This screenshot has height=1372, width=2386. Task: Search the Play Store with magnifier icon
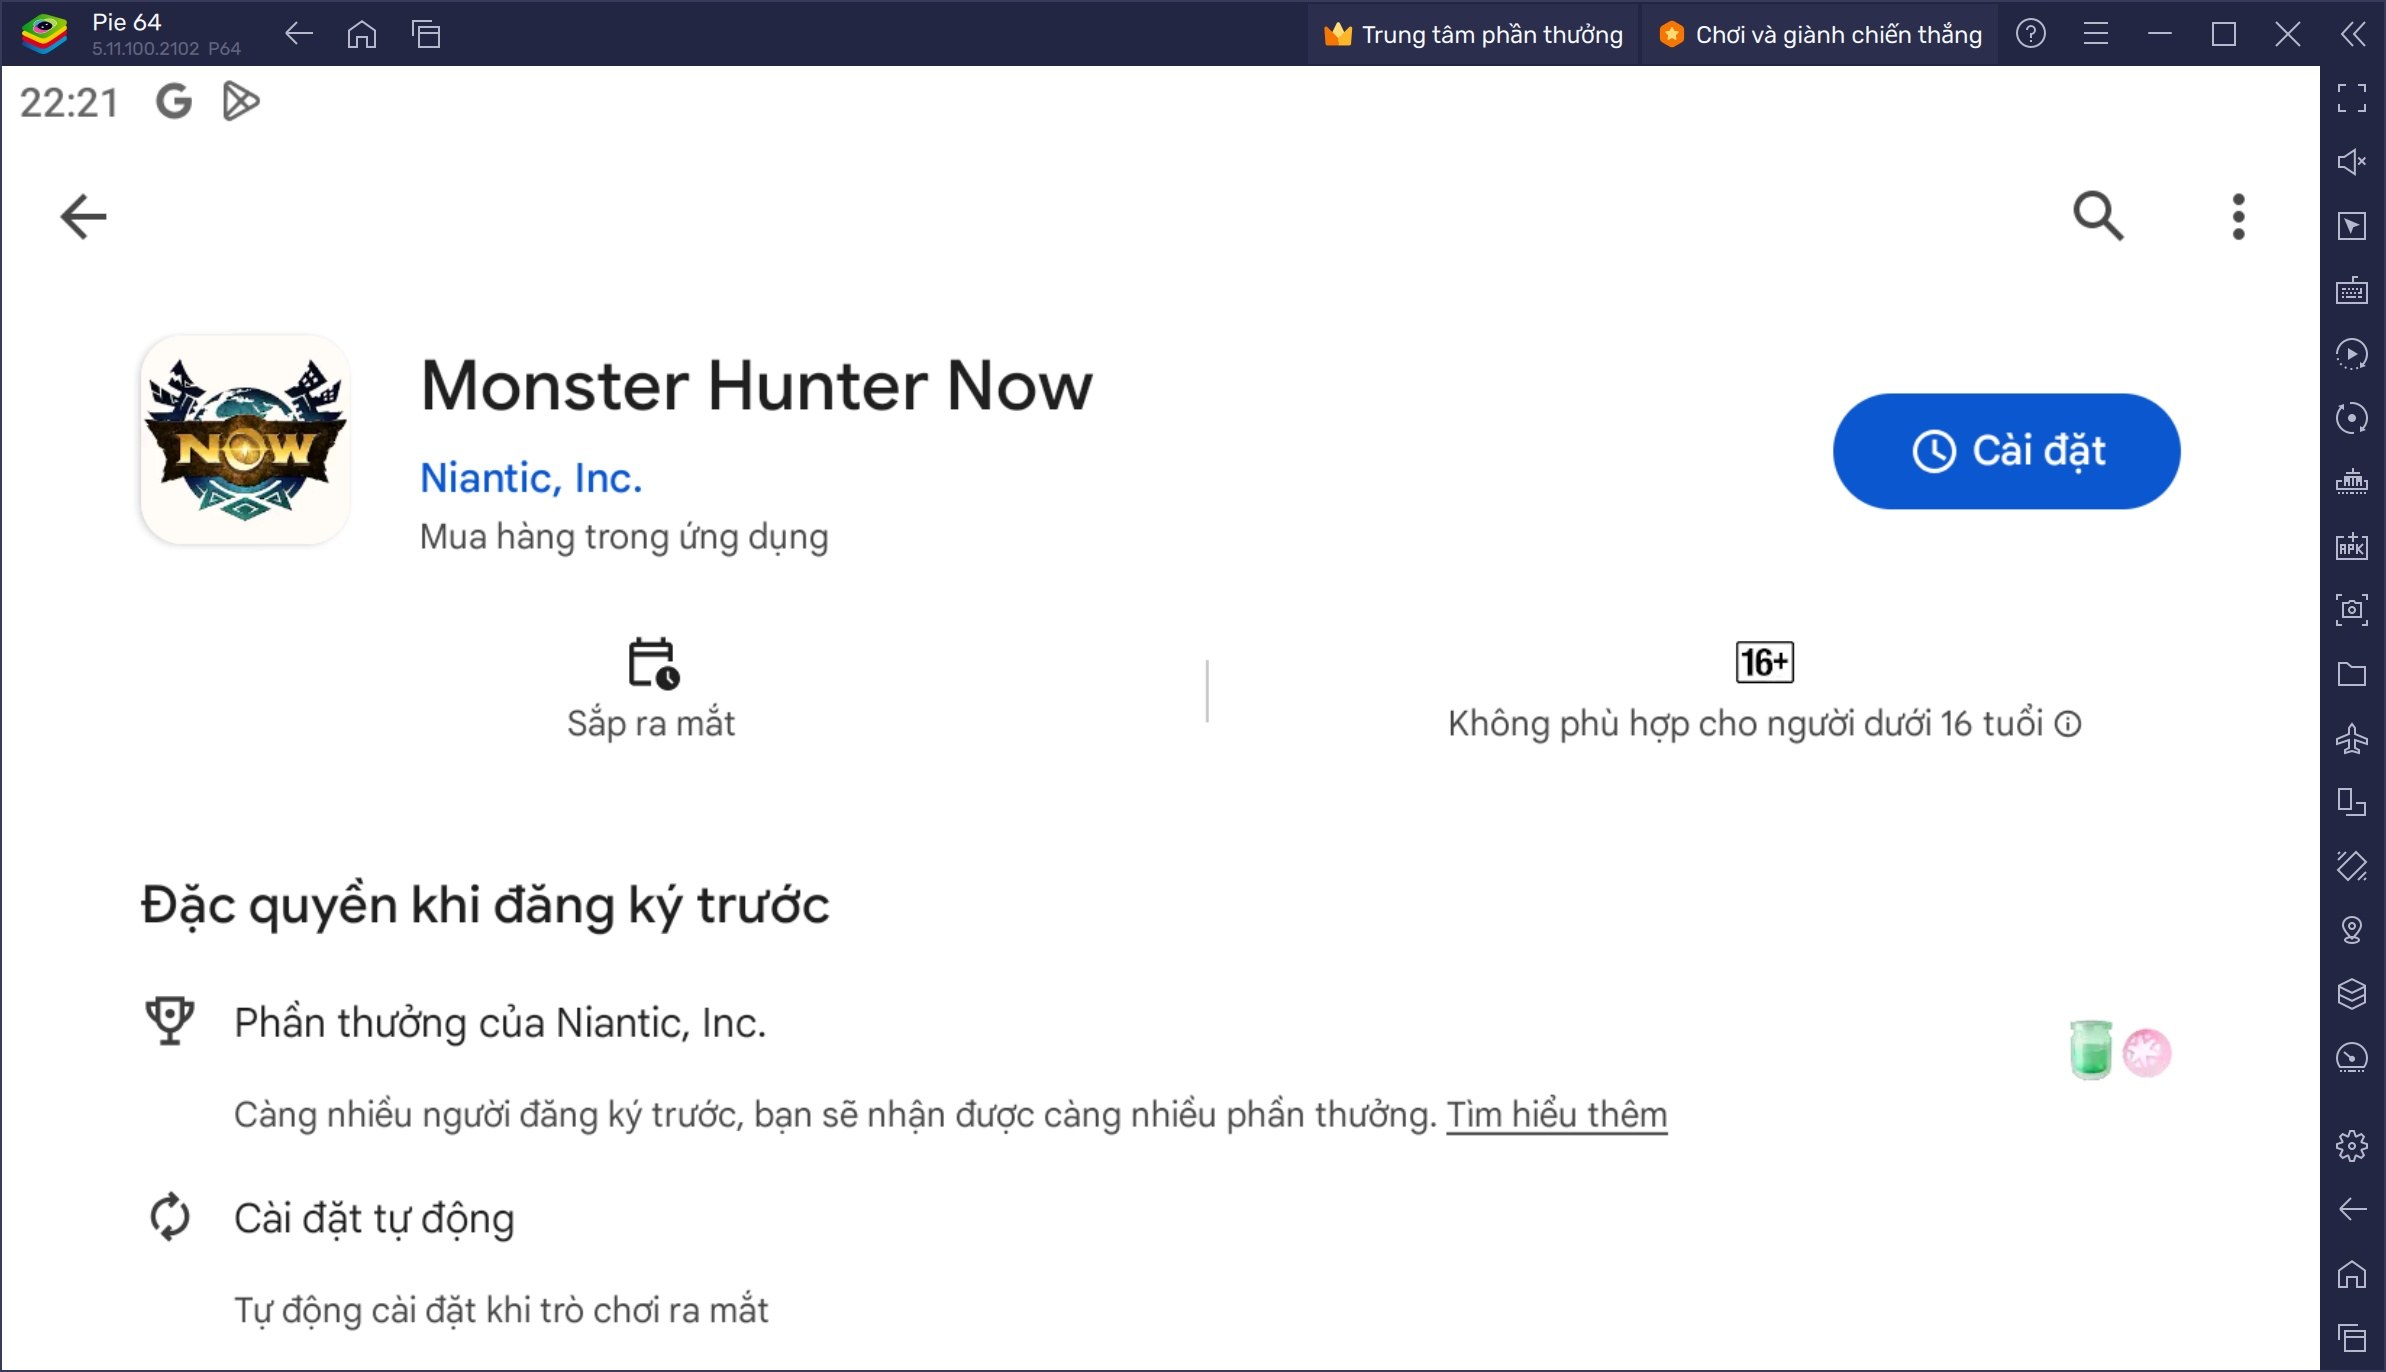[2098, 216]
